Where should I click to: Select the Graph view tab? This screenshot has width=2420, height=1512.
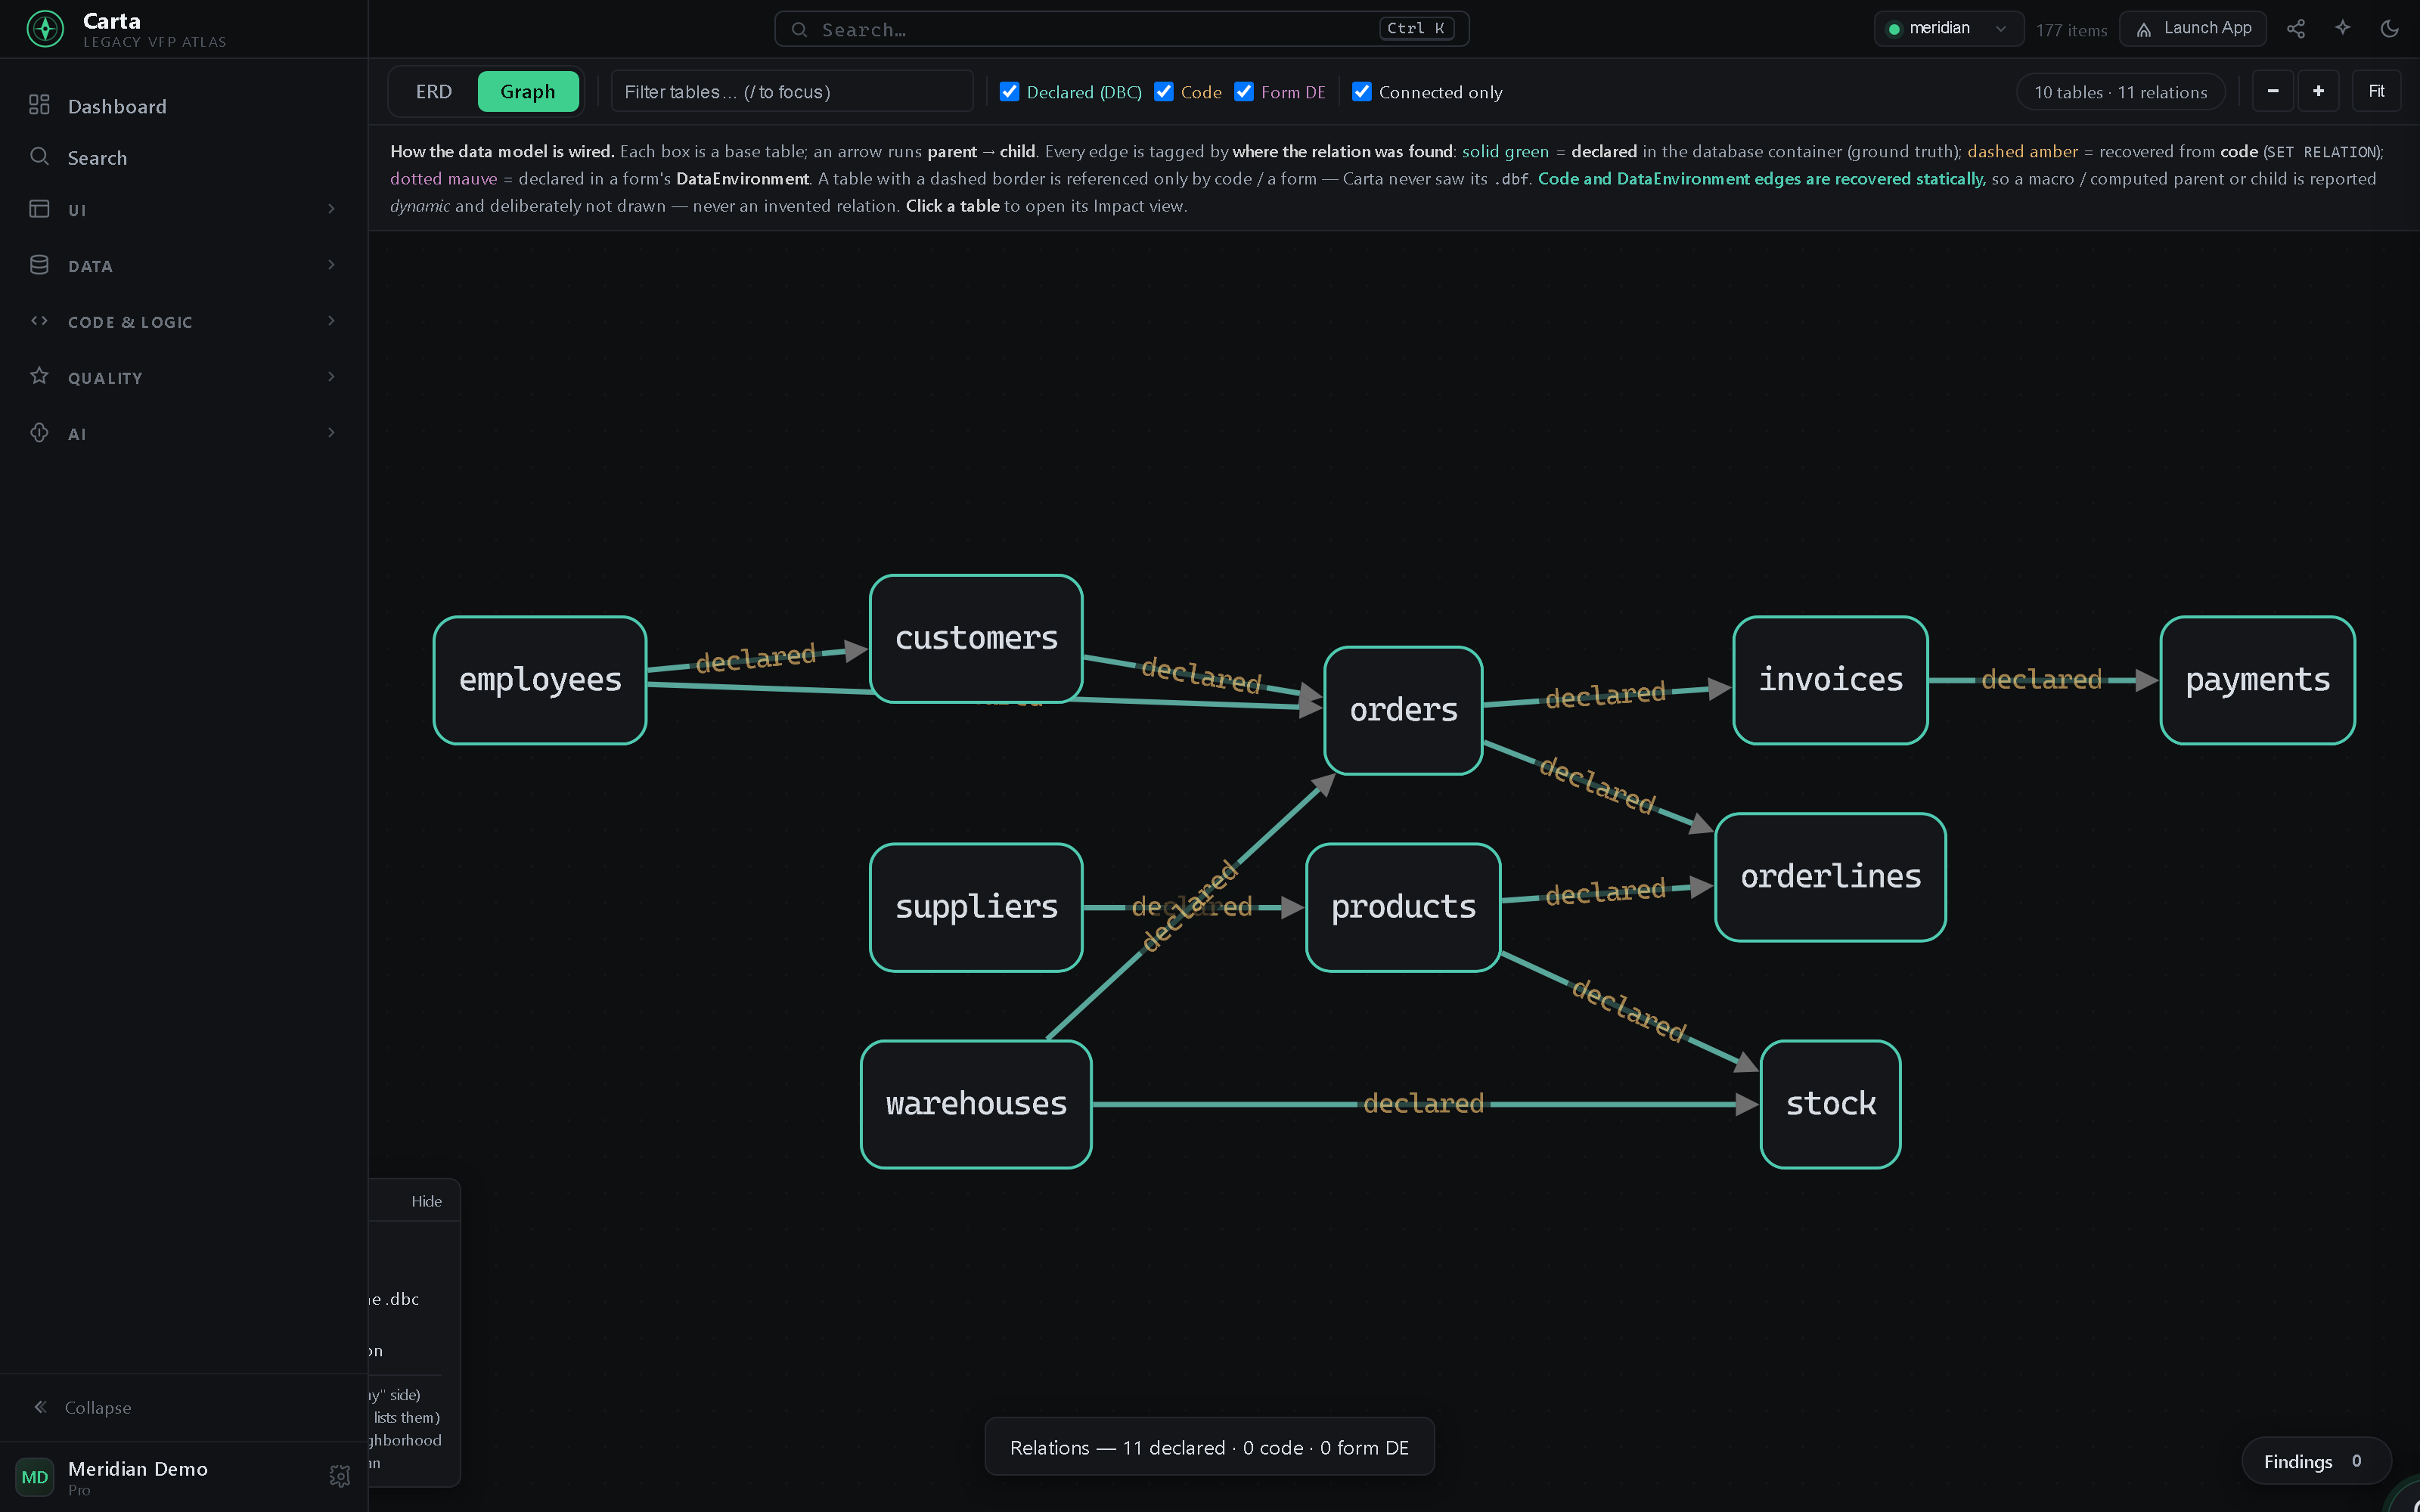tap(528, 92)
